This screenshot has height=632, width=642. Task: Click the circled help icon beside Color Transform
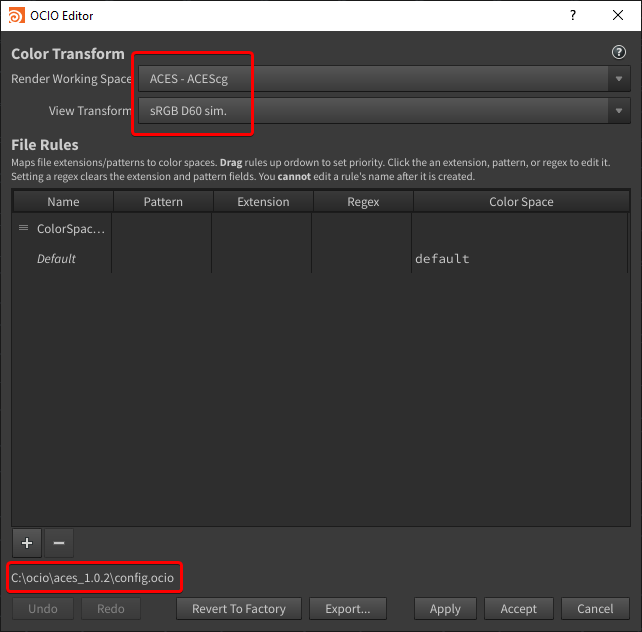619,52
